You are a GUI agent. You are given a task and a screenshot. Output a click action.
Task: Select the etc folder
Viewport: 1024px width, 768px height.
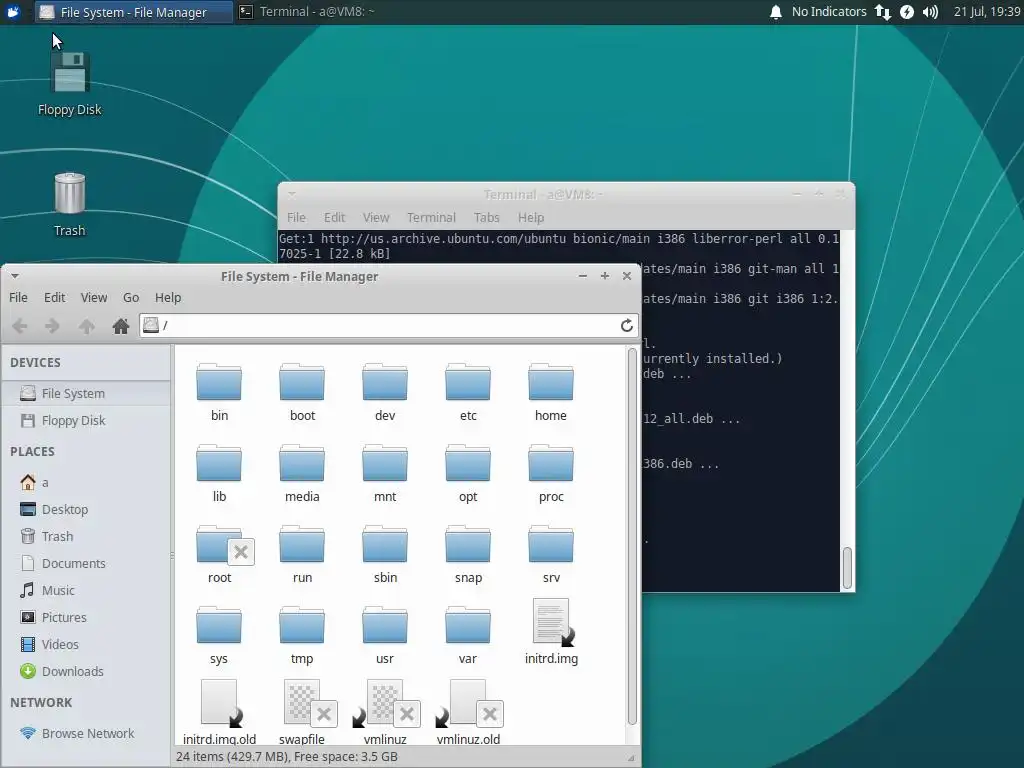[x=468, y=392]
